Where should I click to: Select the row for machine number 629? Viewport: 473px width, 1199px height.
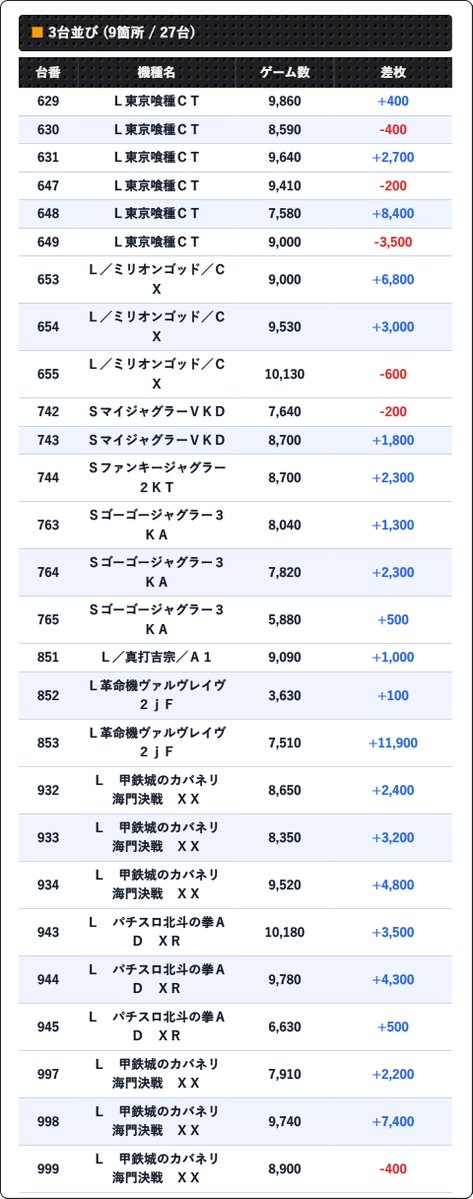coord(235,101)
